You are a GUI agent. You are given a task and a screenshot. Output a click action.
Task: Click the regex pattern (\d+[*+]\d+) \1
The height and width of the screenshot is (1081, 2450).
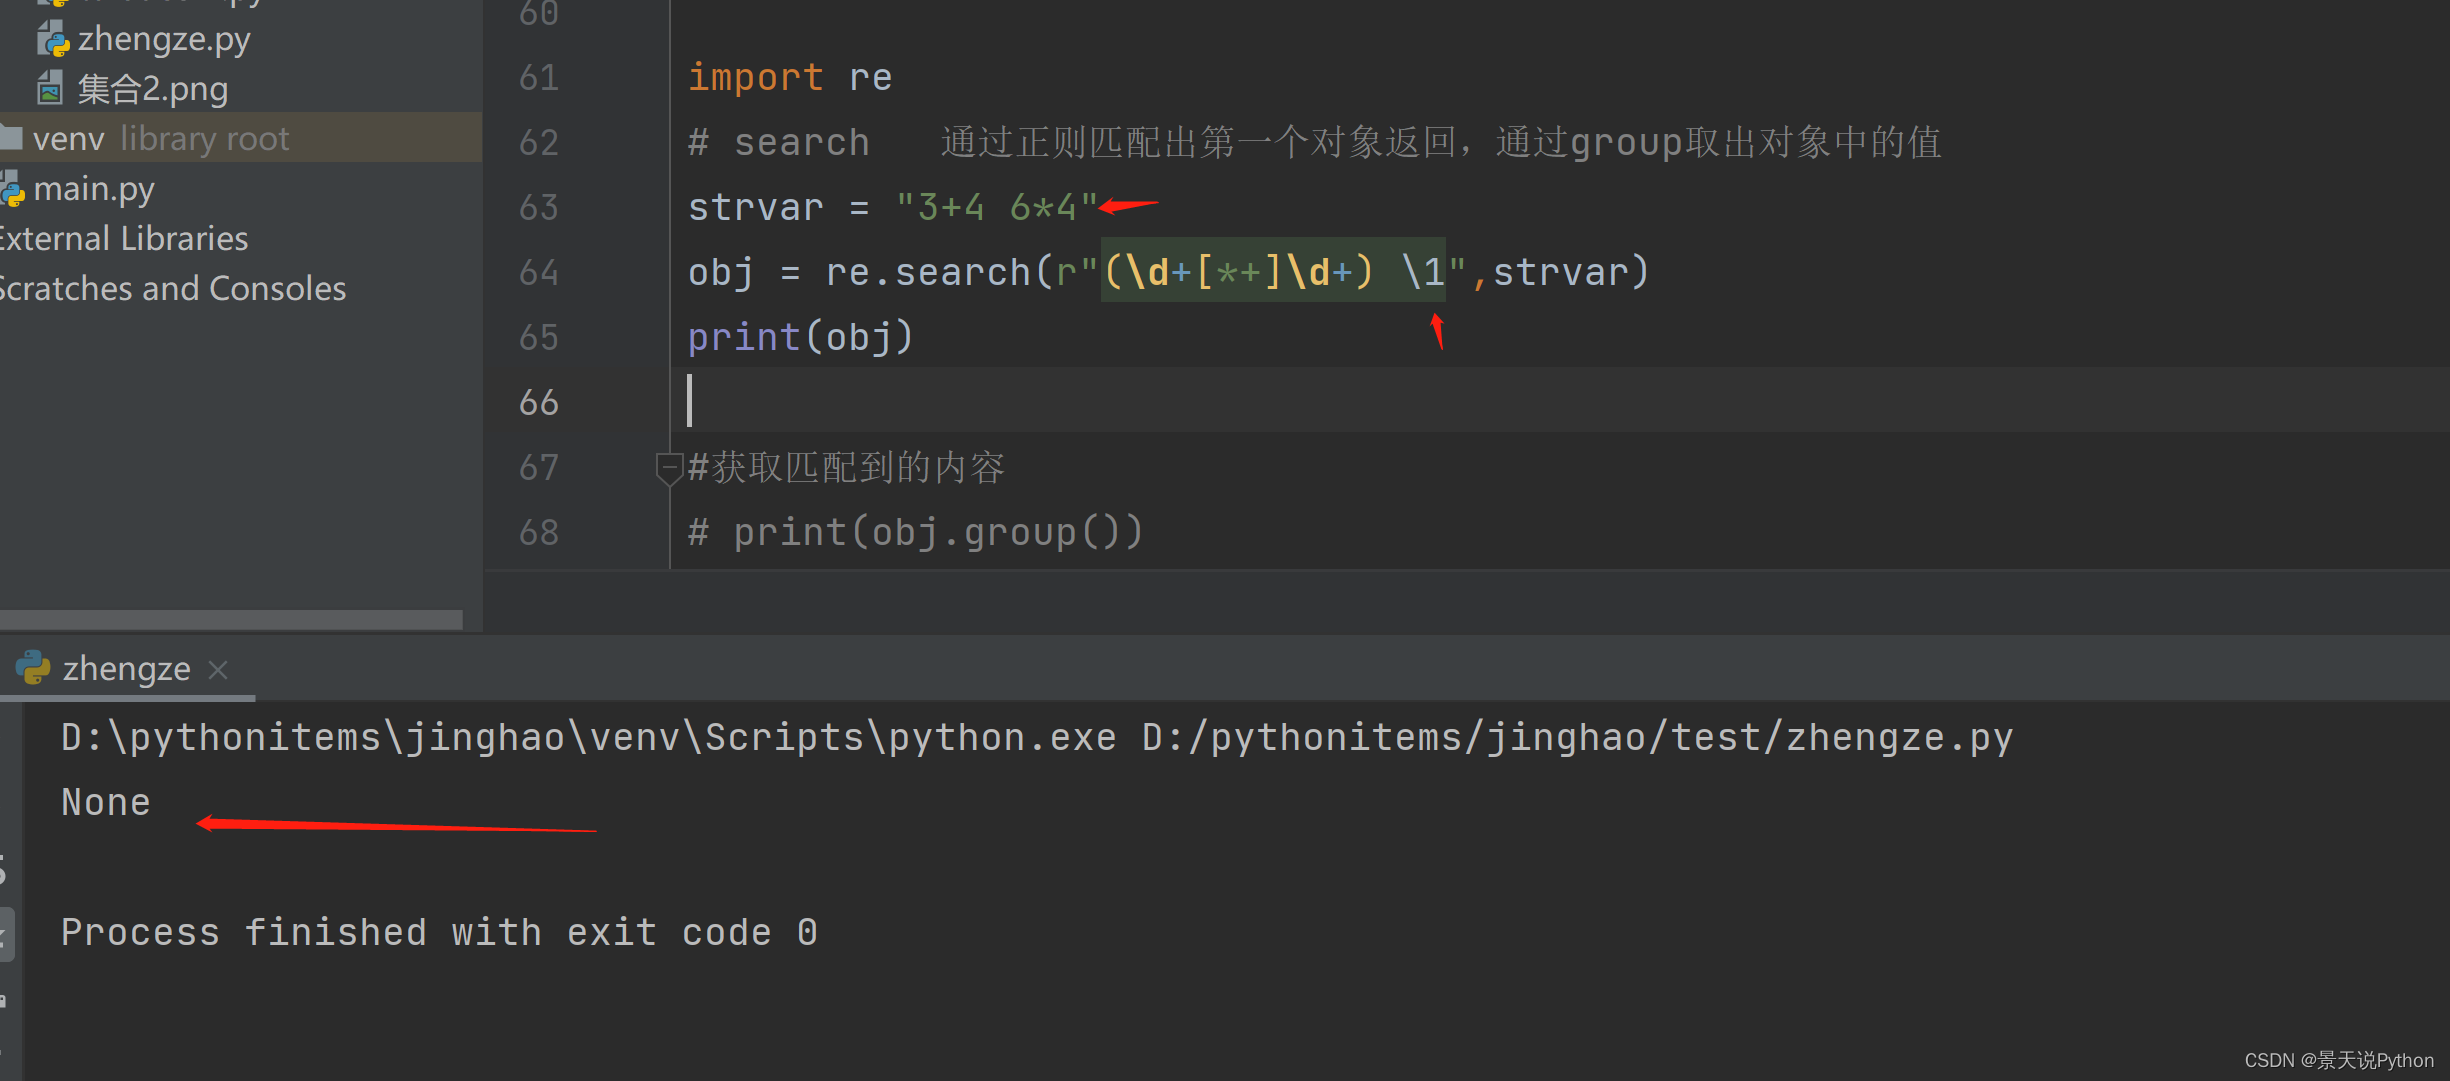coord(1274,272)
